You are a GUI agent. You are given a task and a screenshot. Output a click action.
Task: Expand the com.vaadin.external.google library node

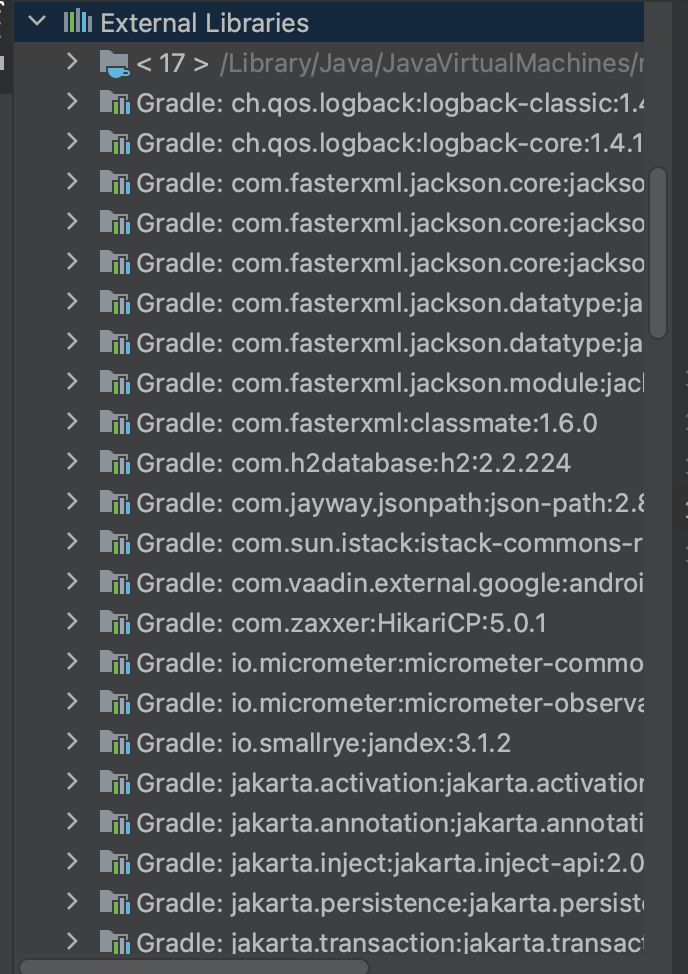72,581
